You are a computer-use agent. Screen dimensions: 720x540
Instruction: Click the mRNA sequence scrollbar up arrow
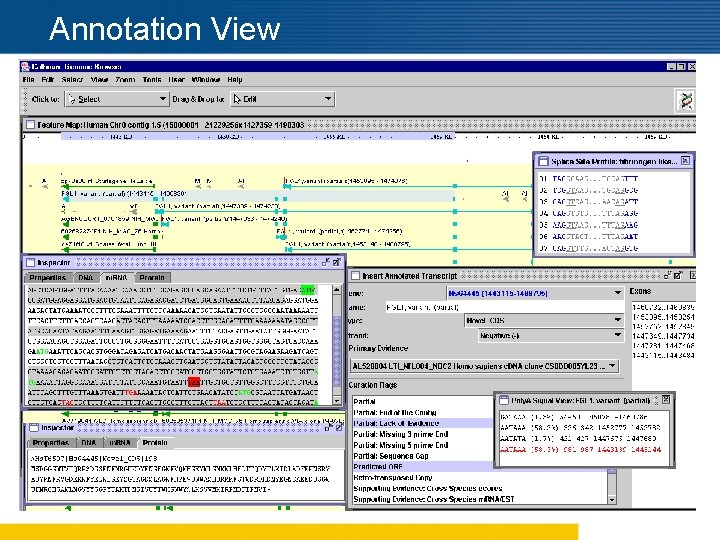[337, 289]
